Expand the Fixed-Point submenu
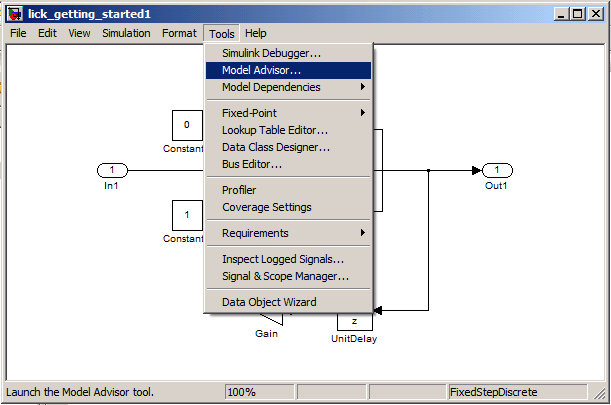The image size is (611, 405). point(288,113)
